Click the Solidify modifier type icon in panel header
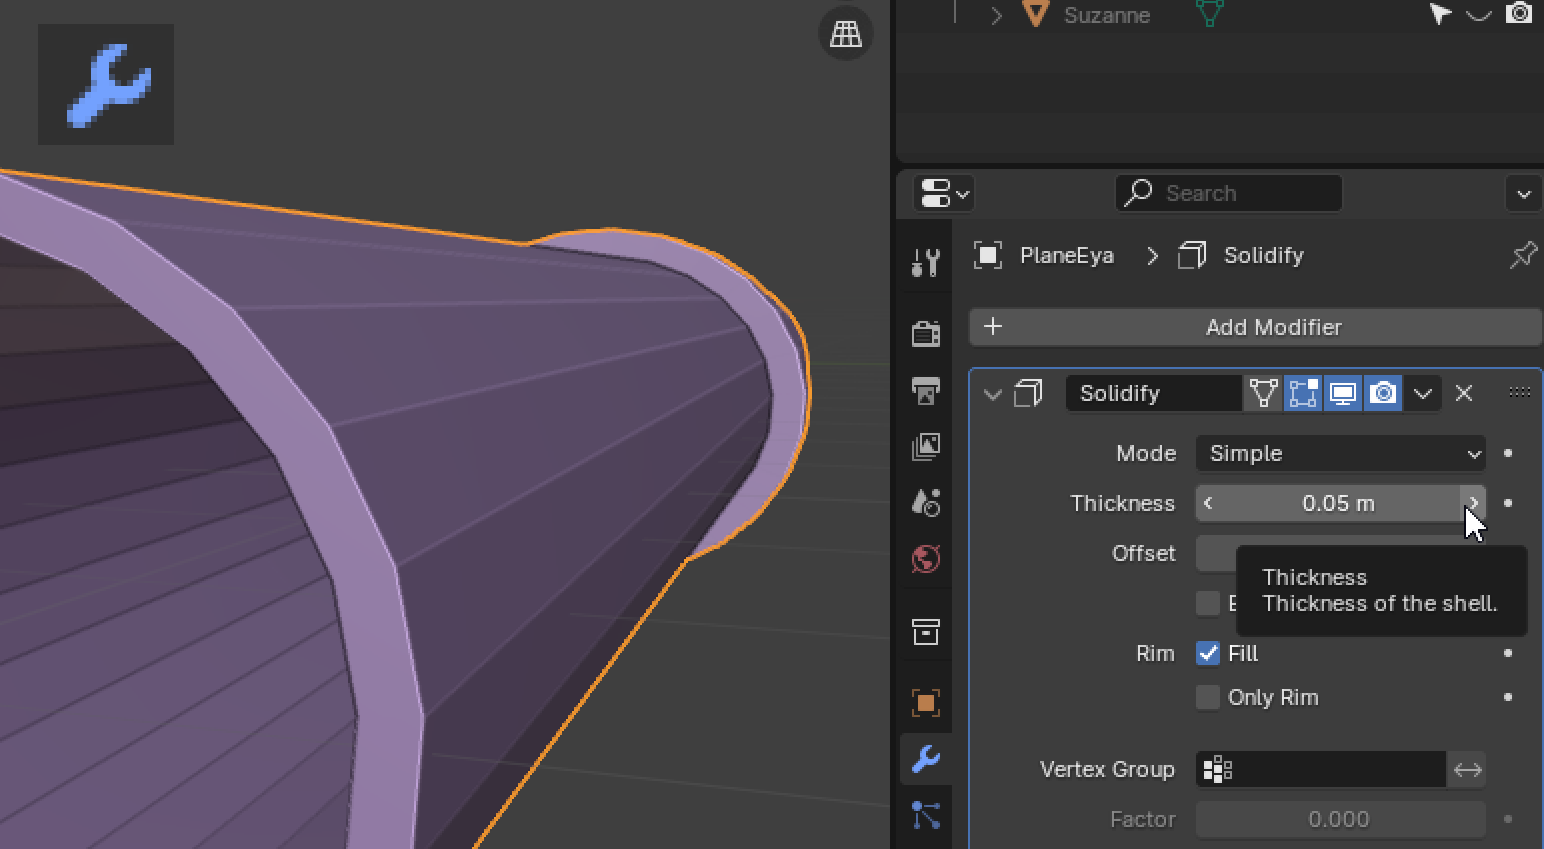Viewport: 1544px width, 849px height. coord(1028,393)
